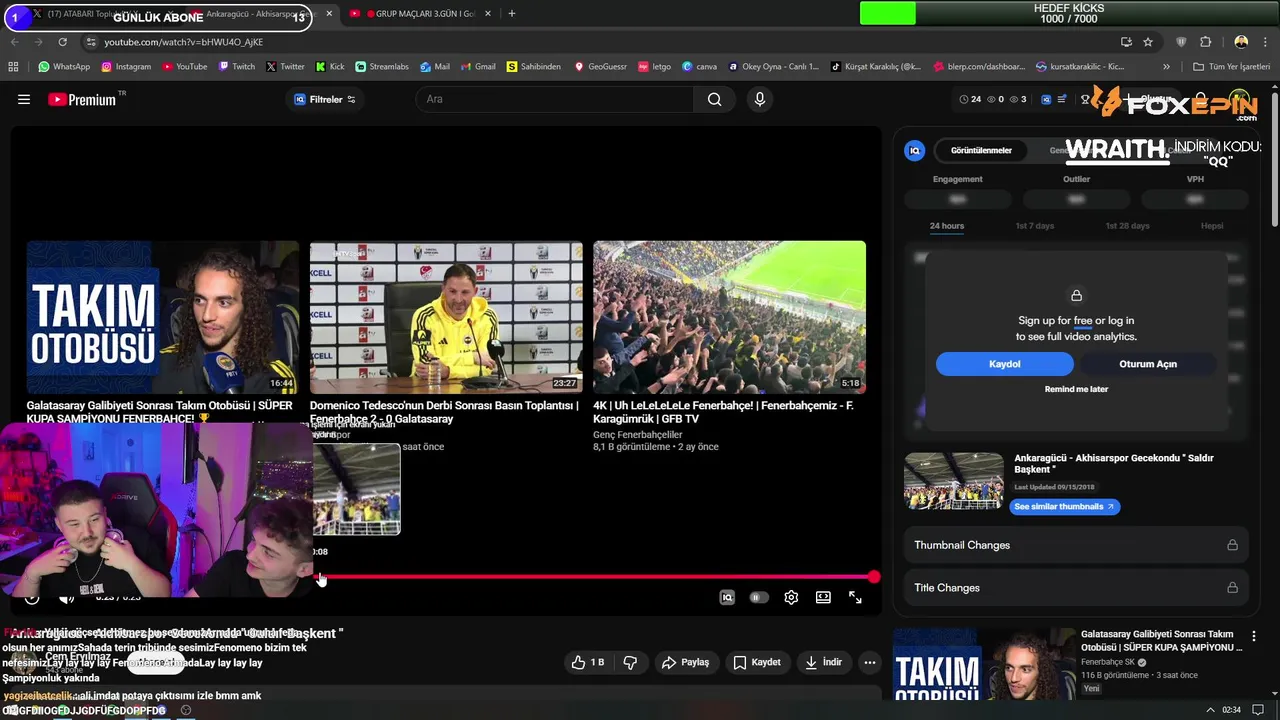Open the vidIQ icon in the player controls
This screenshot has height=720, width=1280.
click(x=727, y=597)
